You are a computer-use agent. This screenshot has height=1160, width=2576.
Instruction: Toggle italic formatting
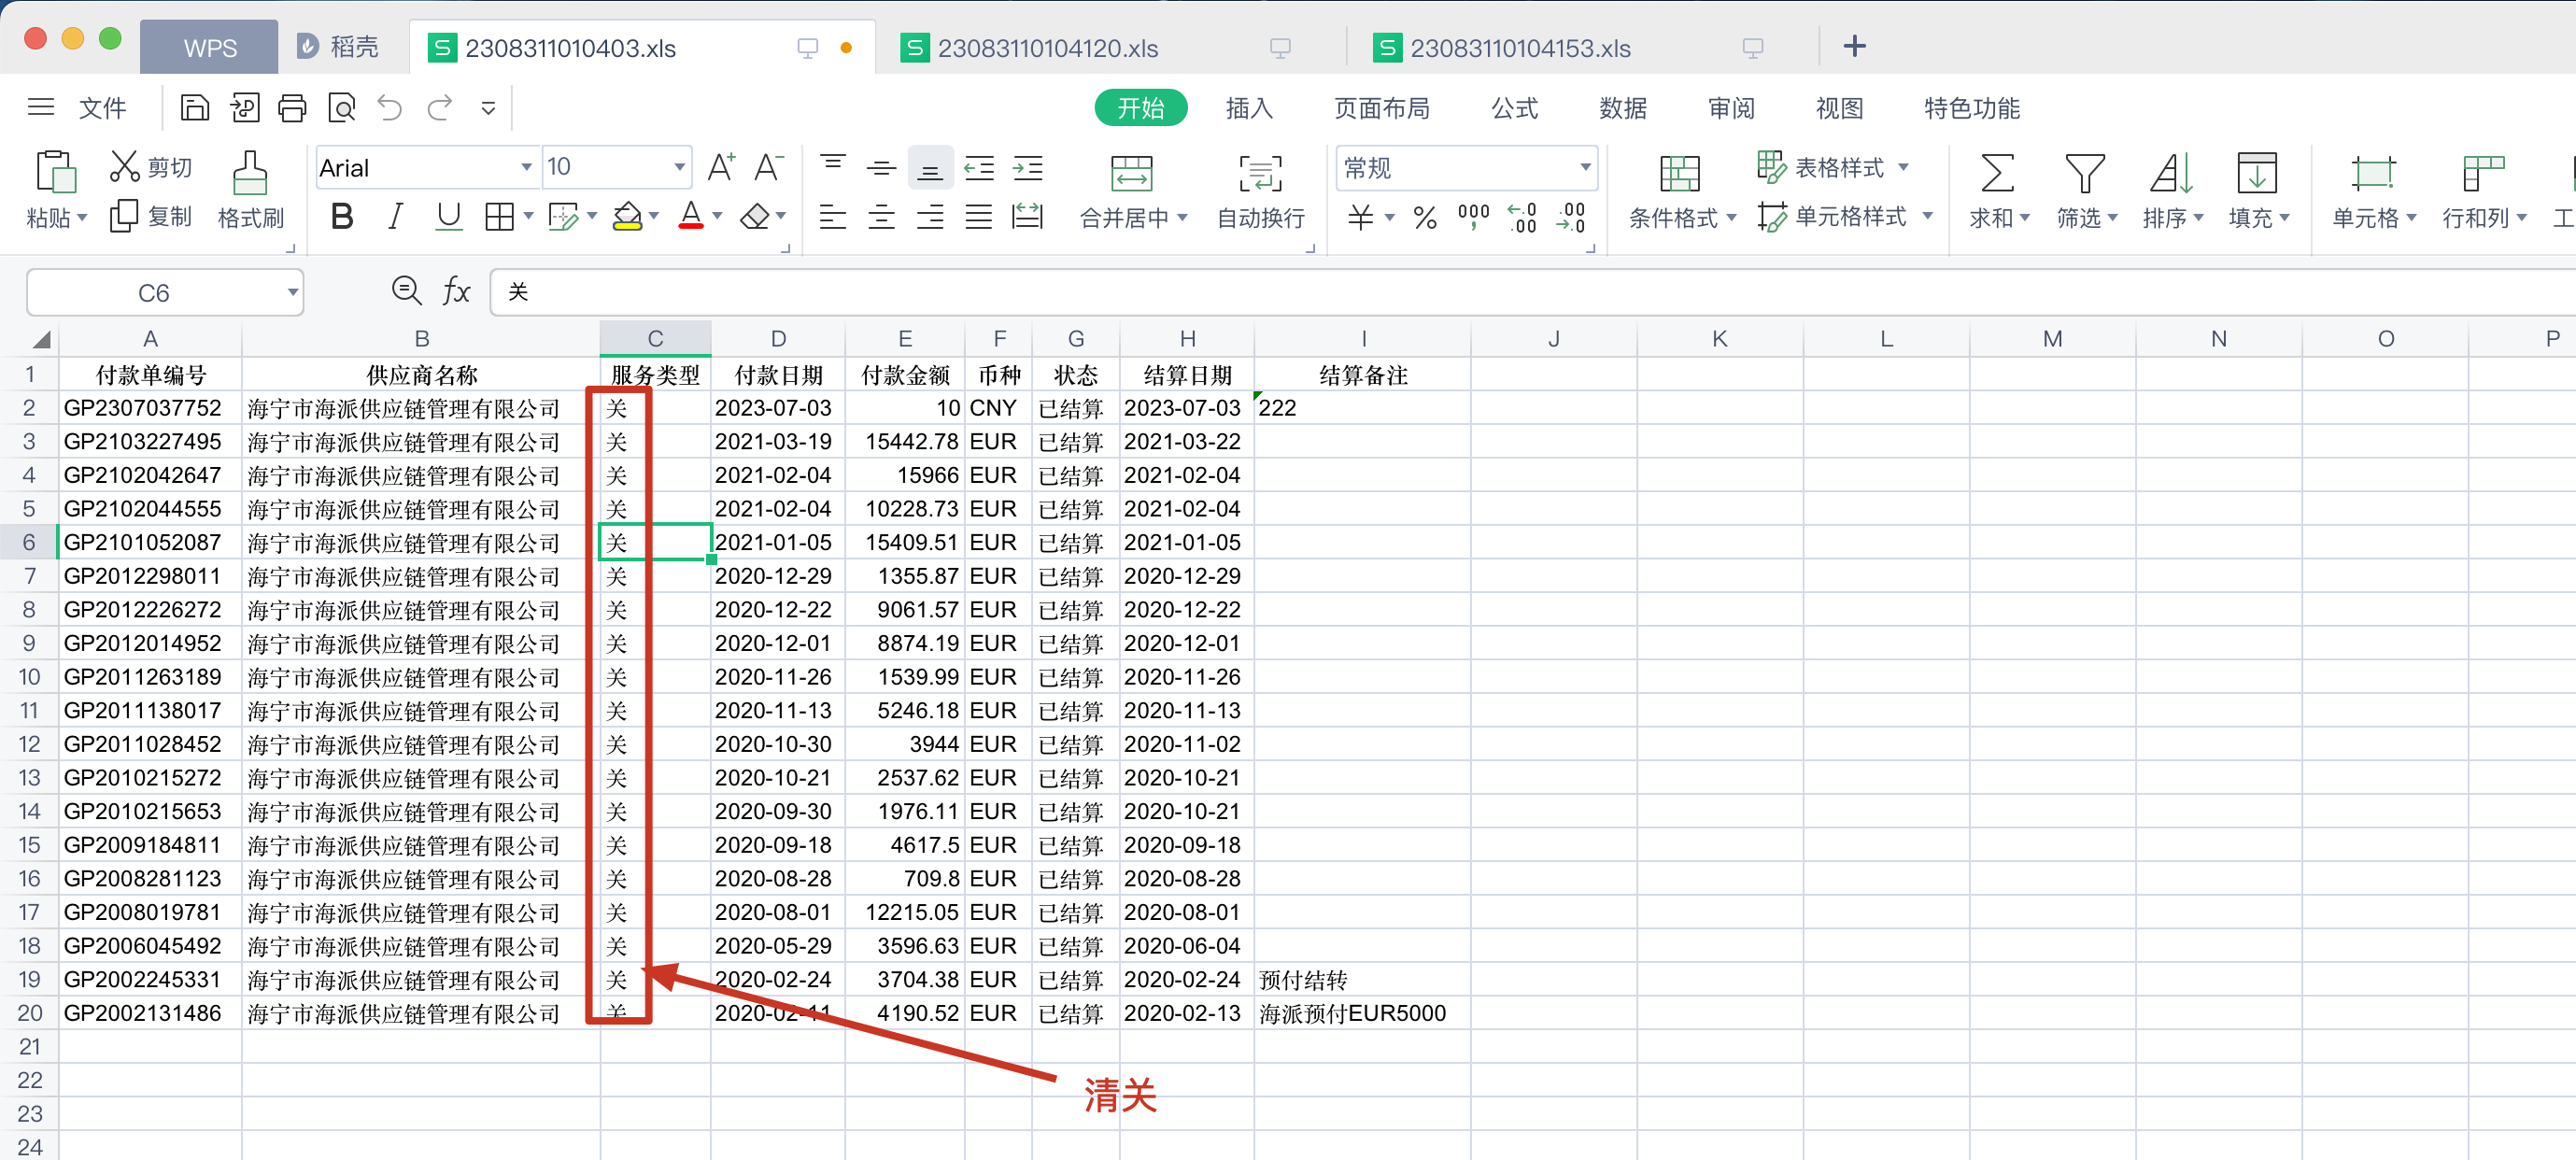click(x=395, y=215)
